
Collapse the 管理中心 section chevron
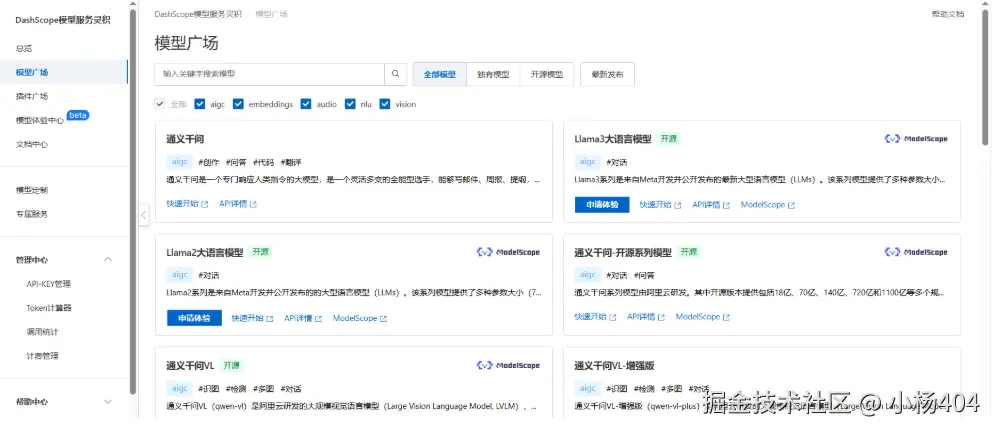click(x=108, y=259)
